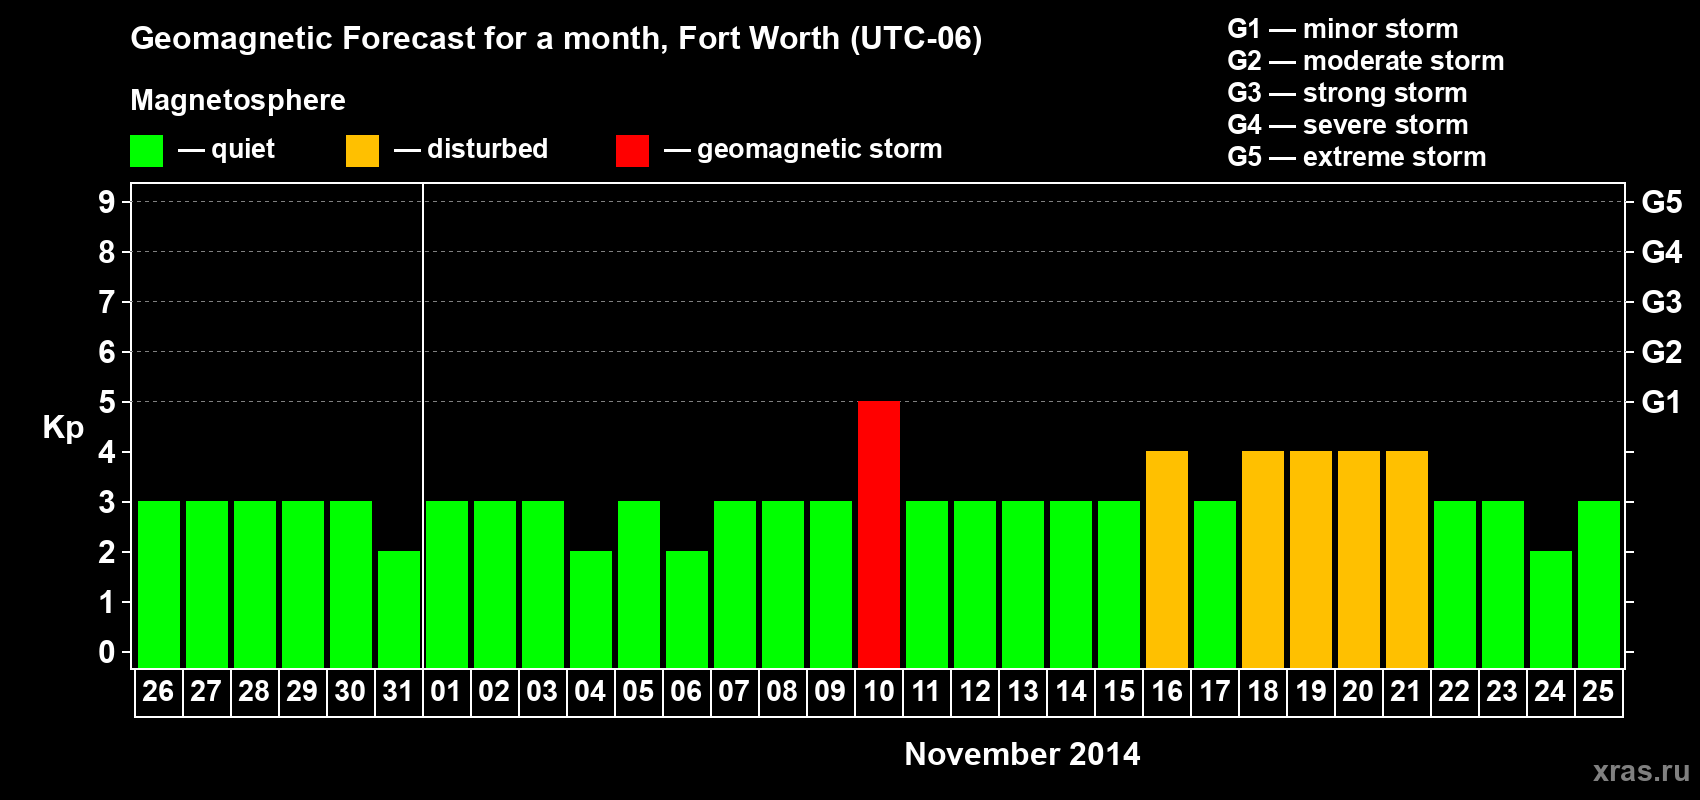The width and height of the screenshot is (1700, 800).
Task: Select the green bar for day 31
Action: coord(399,609)
